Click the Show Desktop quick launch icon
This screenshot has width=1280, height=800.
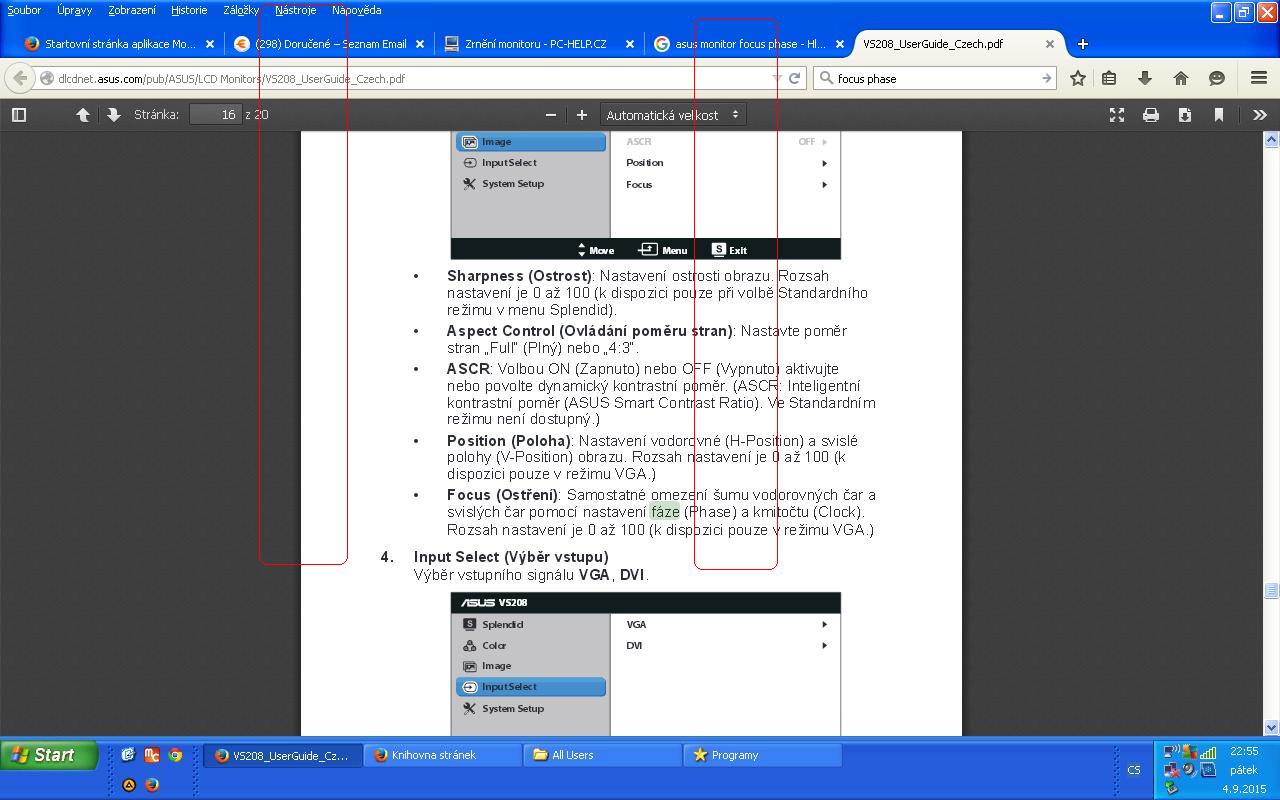point(128,755)
